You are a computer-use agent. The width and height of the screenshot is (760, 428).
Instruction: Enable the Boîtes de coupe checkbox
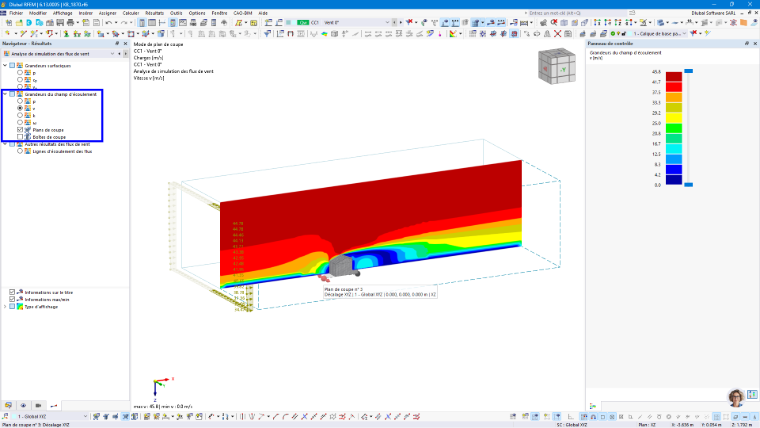(x=20, y=137)
